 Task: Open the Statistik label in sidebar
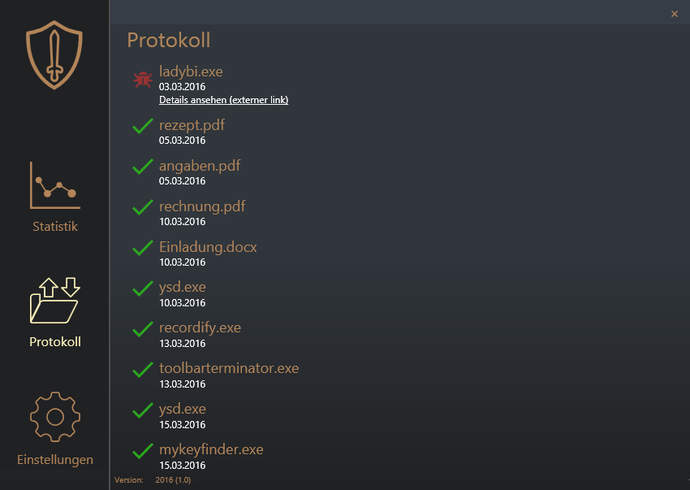[x=54, y=226]
